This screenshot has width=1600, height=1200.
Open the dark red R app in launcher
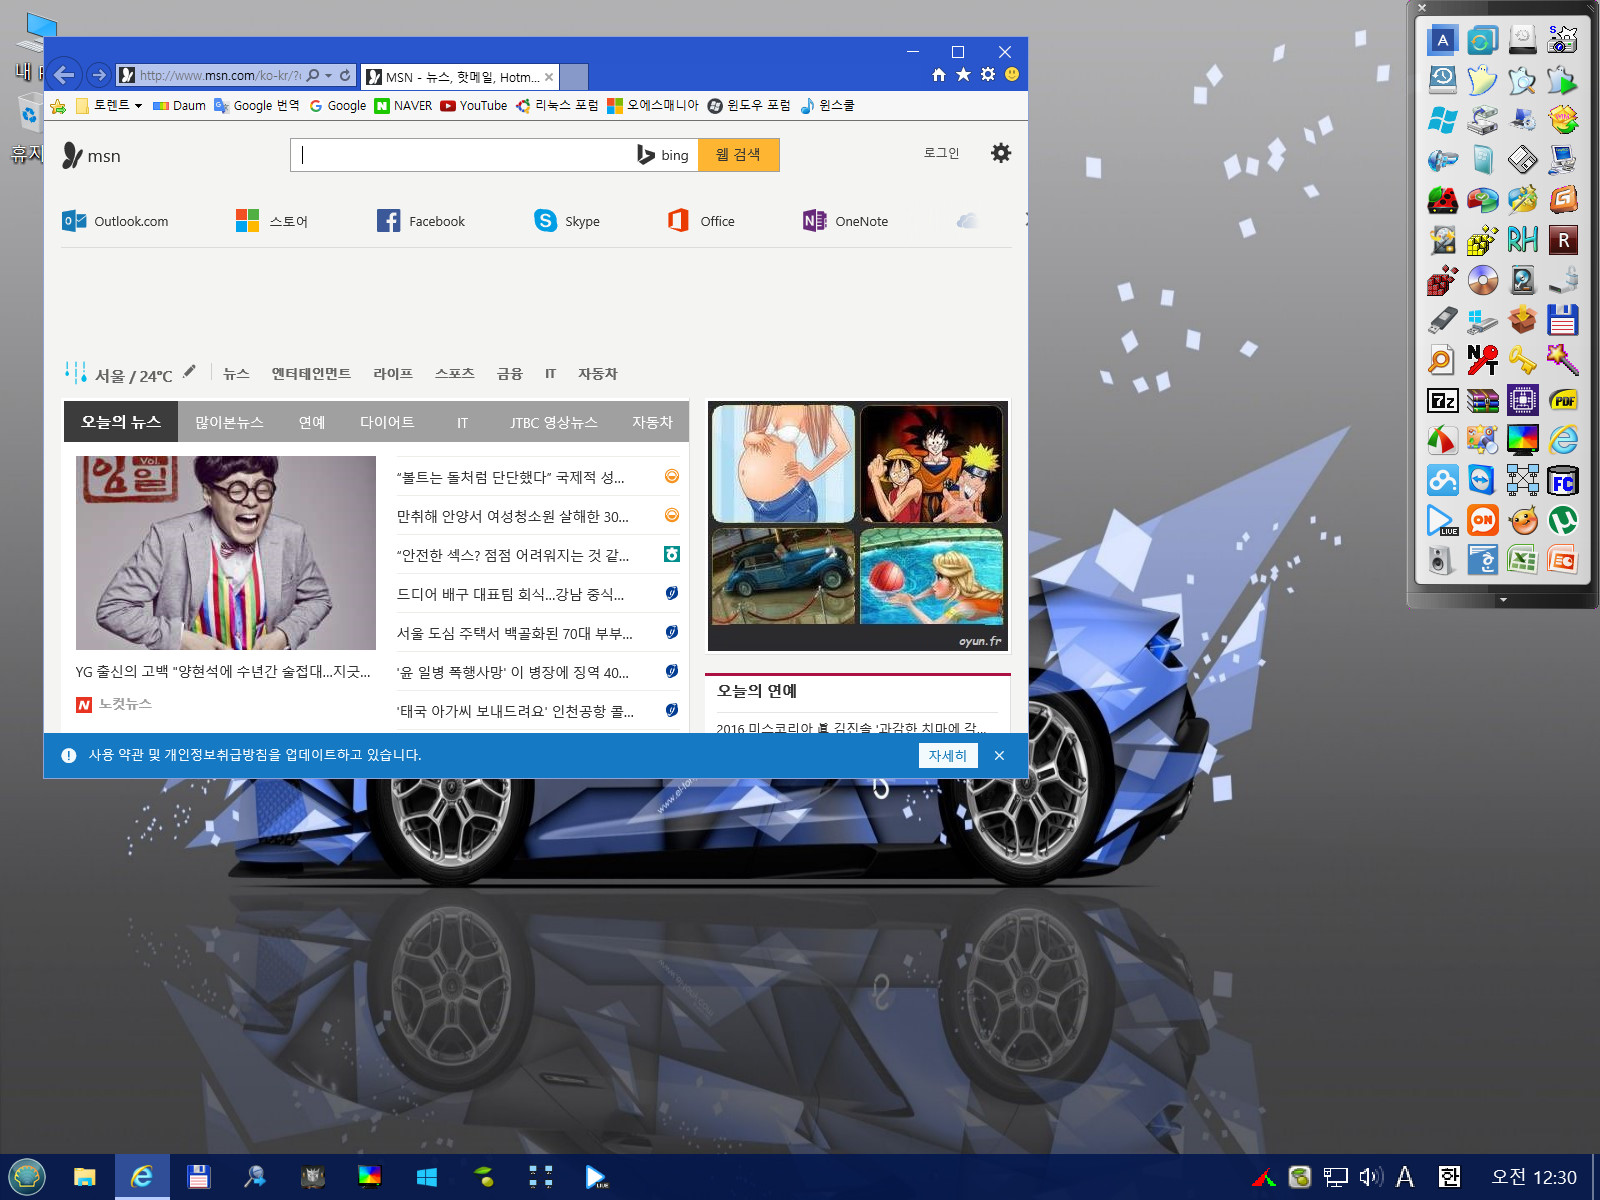coord(1563,240)
